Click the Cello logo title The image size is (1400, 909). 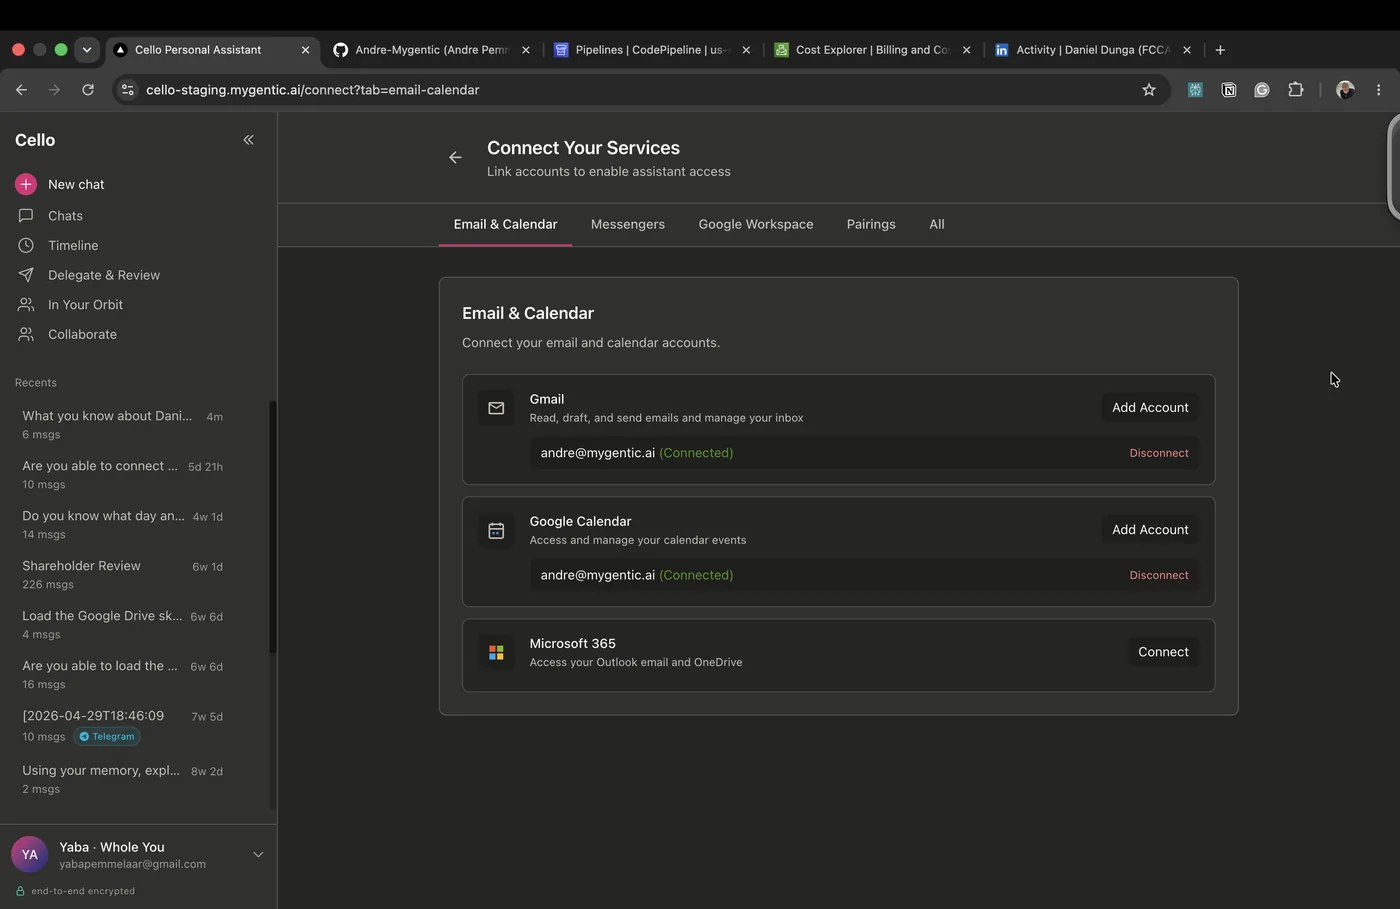pyautogui.click(x=35, y=140)
